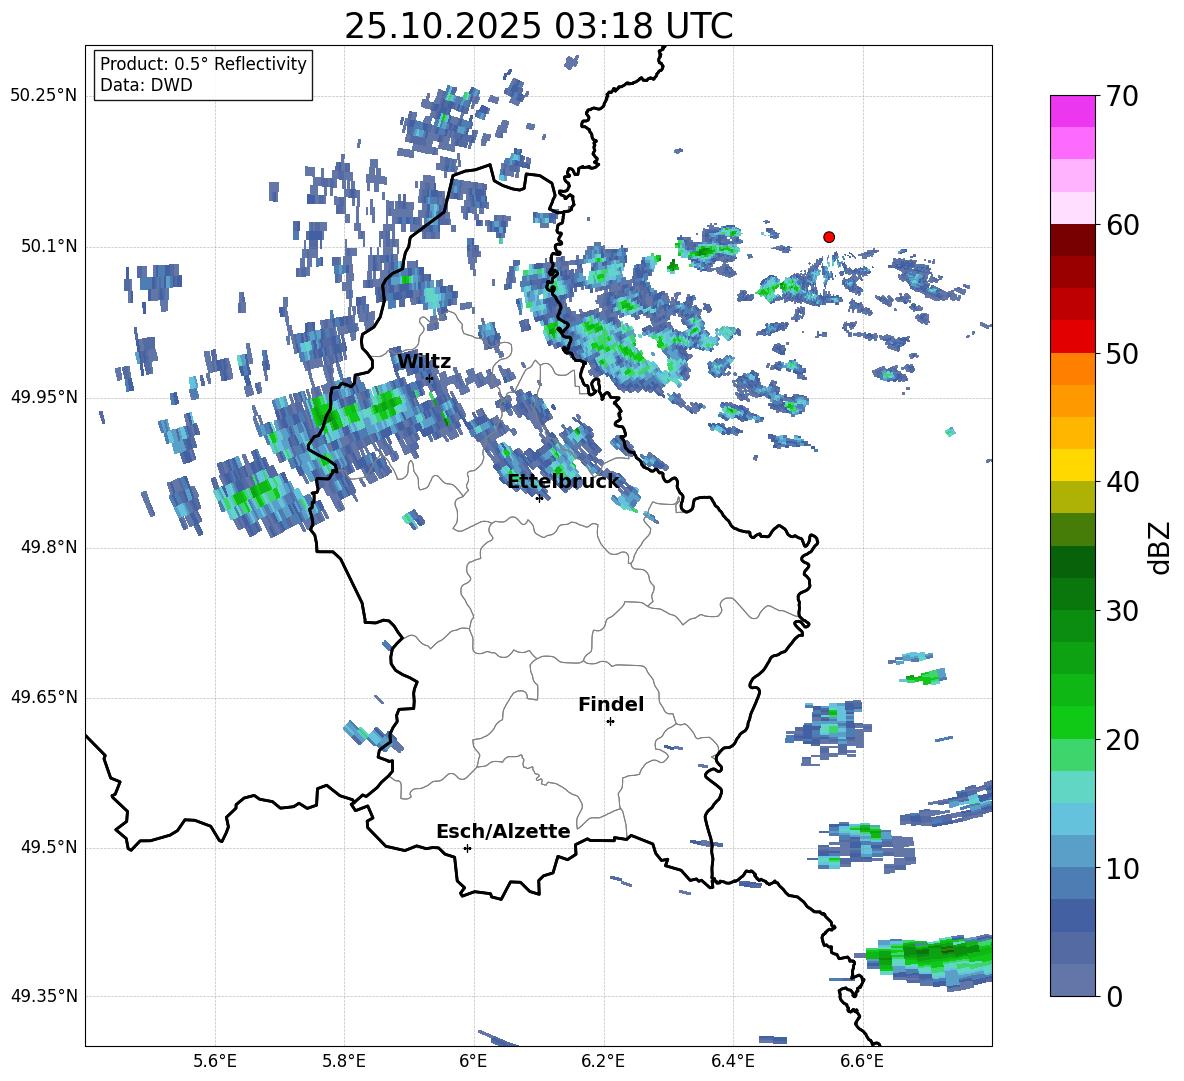Click the 6°E longitude tick label
The height and width of the screenshot is (1081, 1184).
pyautogui.click(x=473, y=1061)
